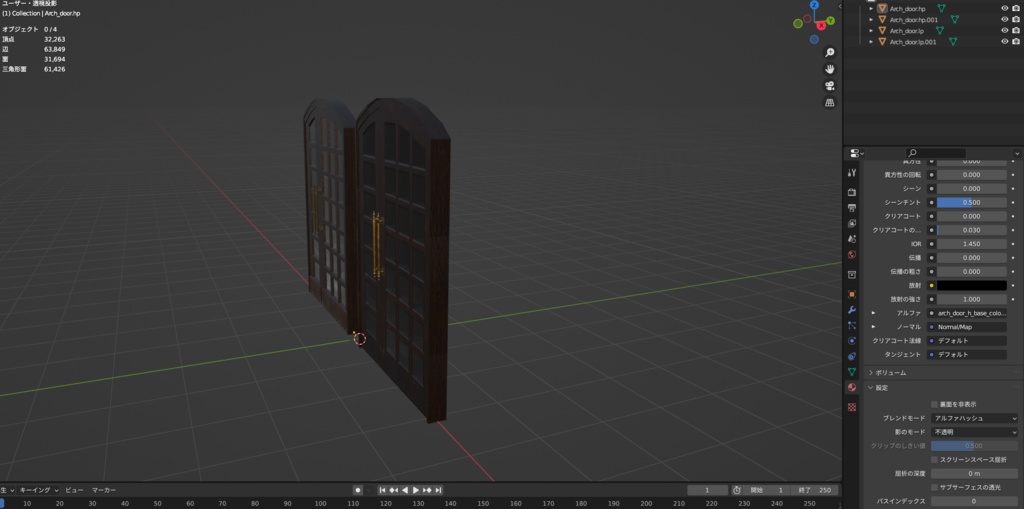
Task: Hide Arch_door.hp.001 with its eye icon
Action: tap(1004, 20)
